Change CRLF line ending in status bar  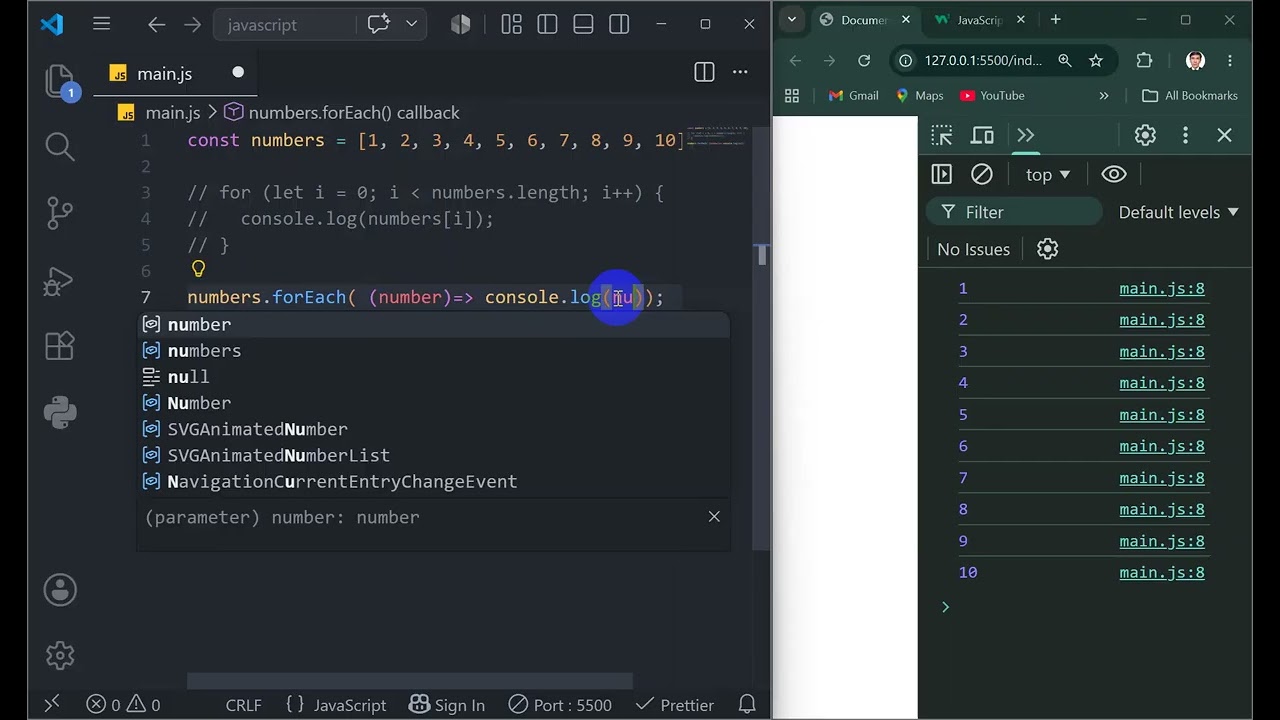coord(243,705)
